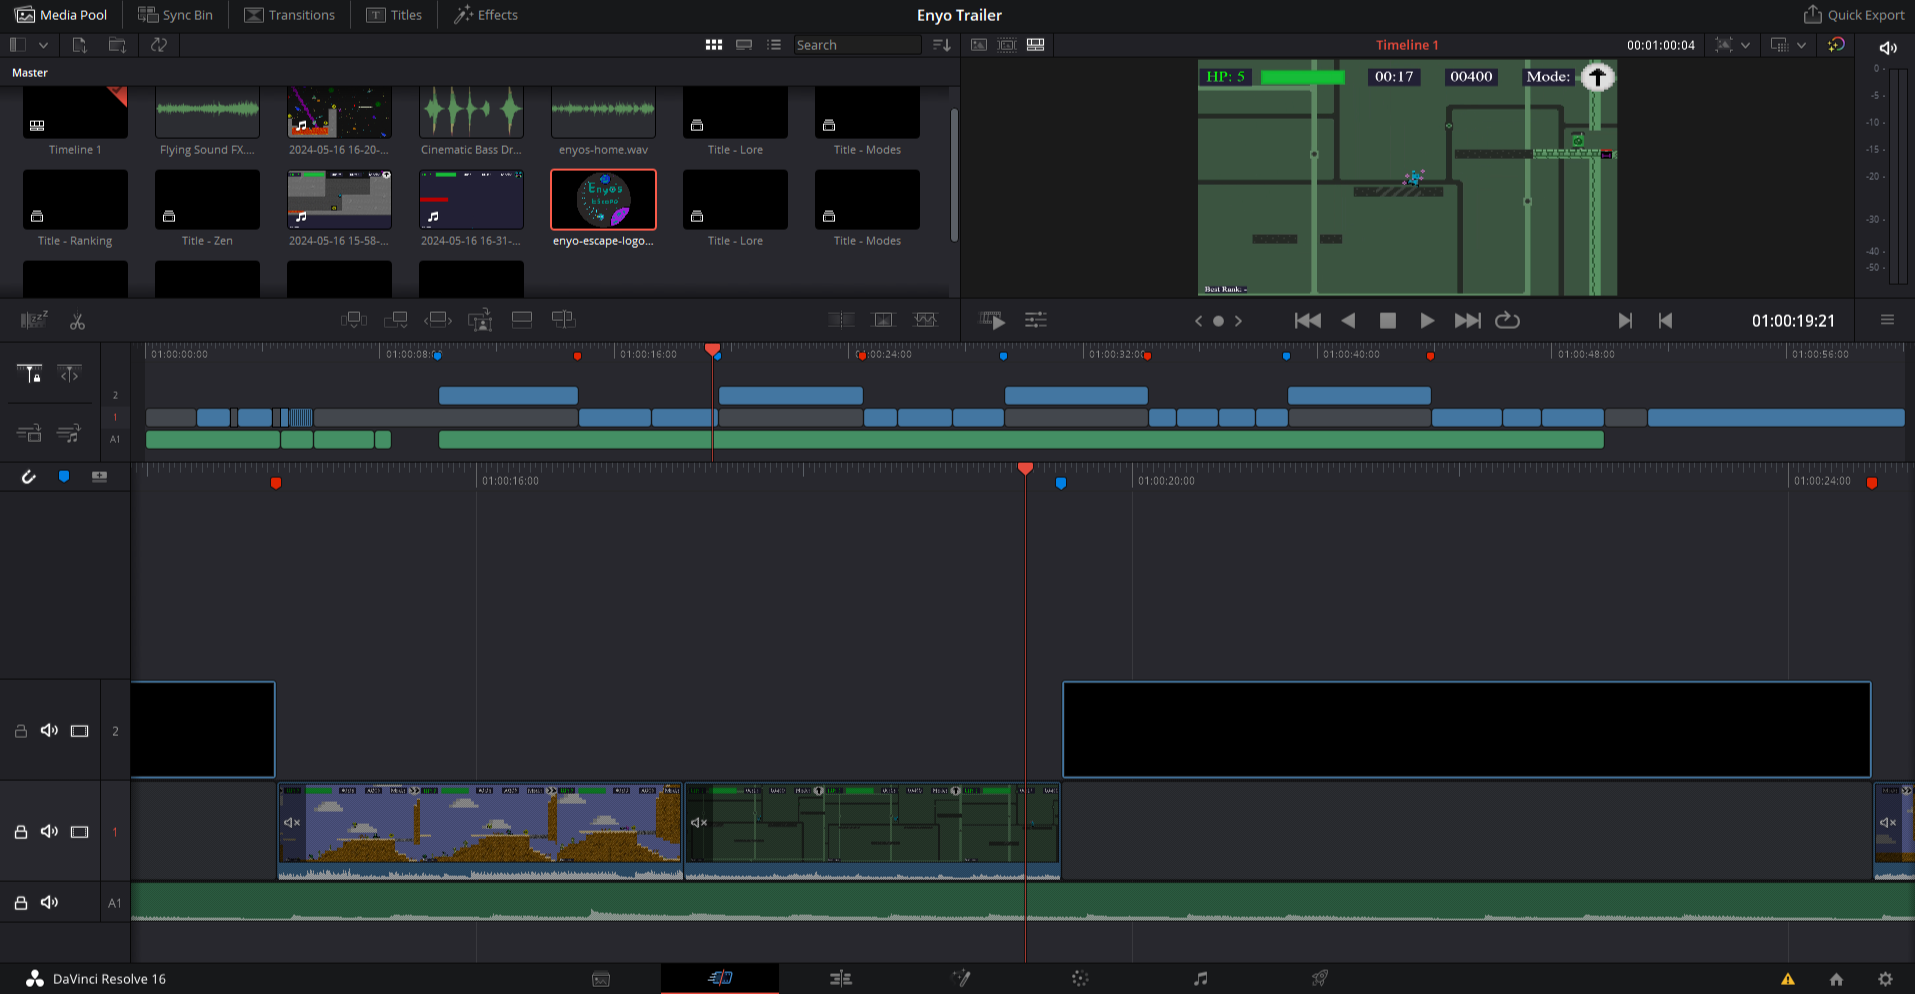This screenshot has height=994, width=1915.
Task: Open the Fairlight music note page
Action: pos(1200,979)
